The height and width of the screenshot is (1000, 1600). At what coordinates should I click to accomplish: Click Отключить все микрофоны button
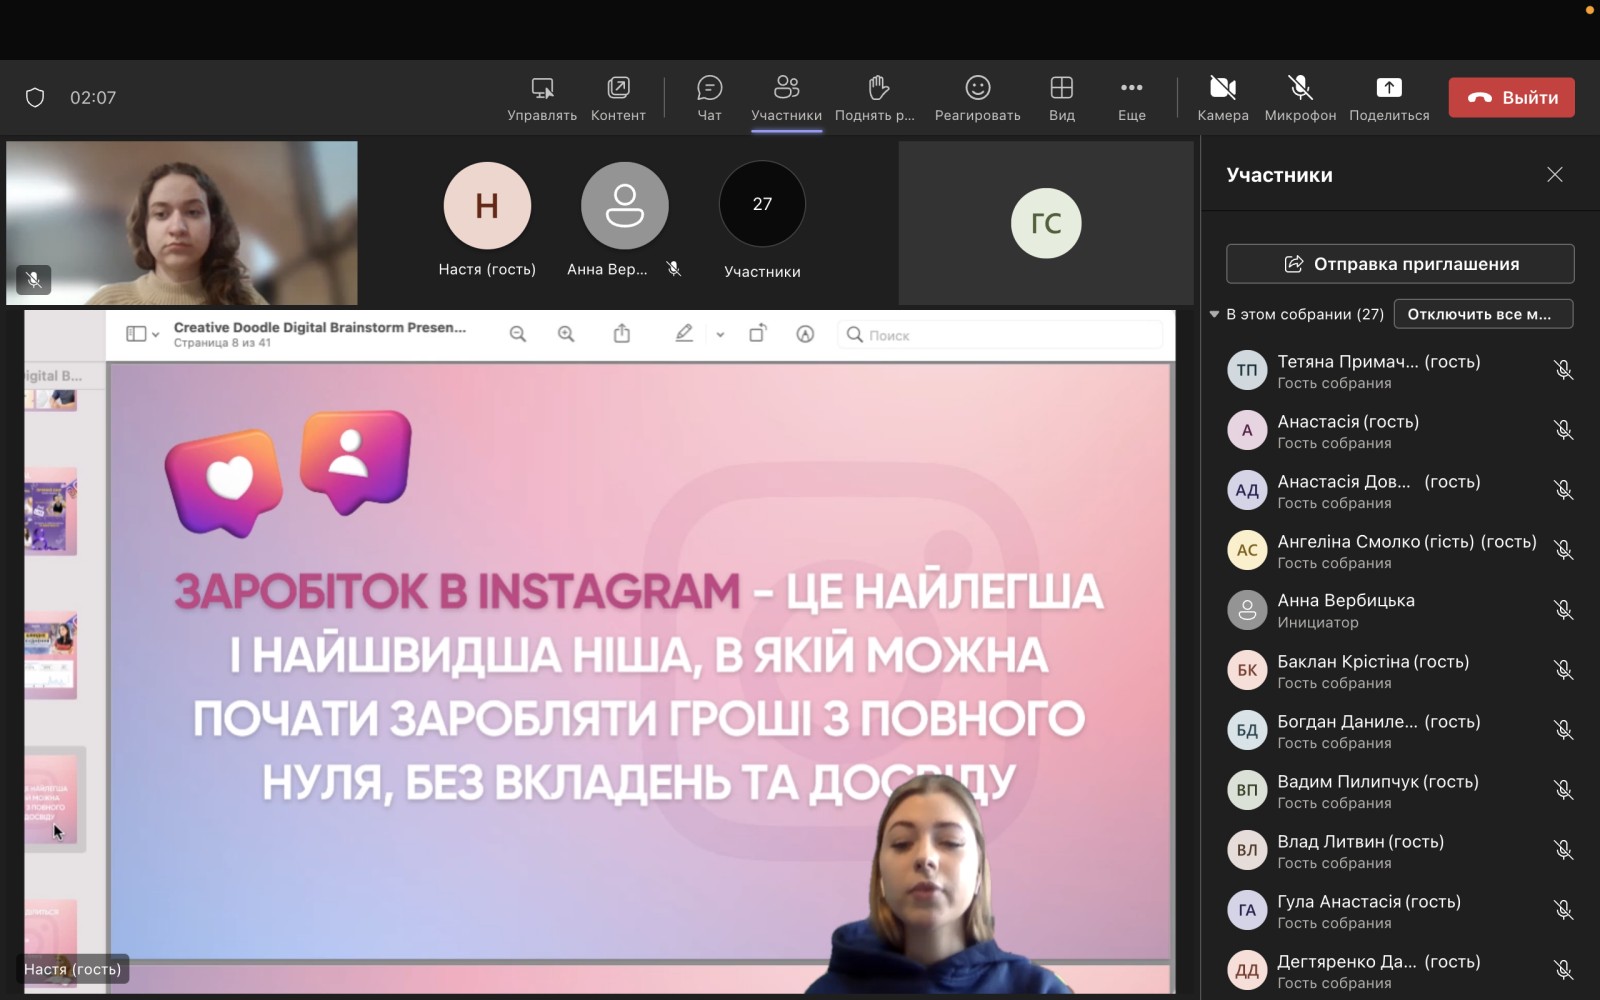[x=1483, y=314]
